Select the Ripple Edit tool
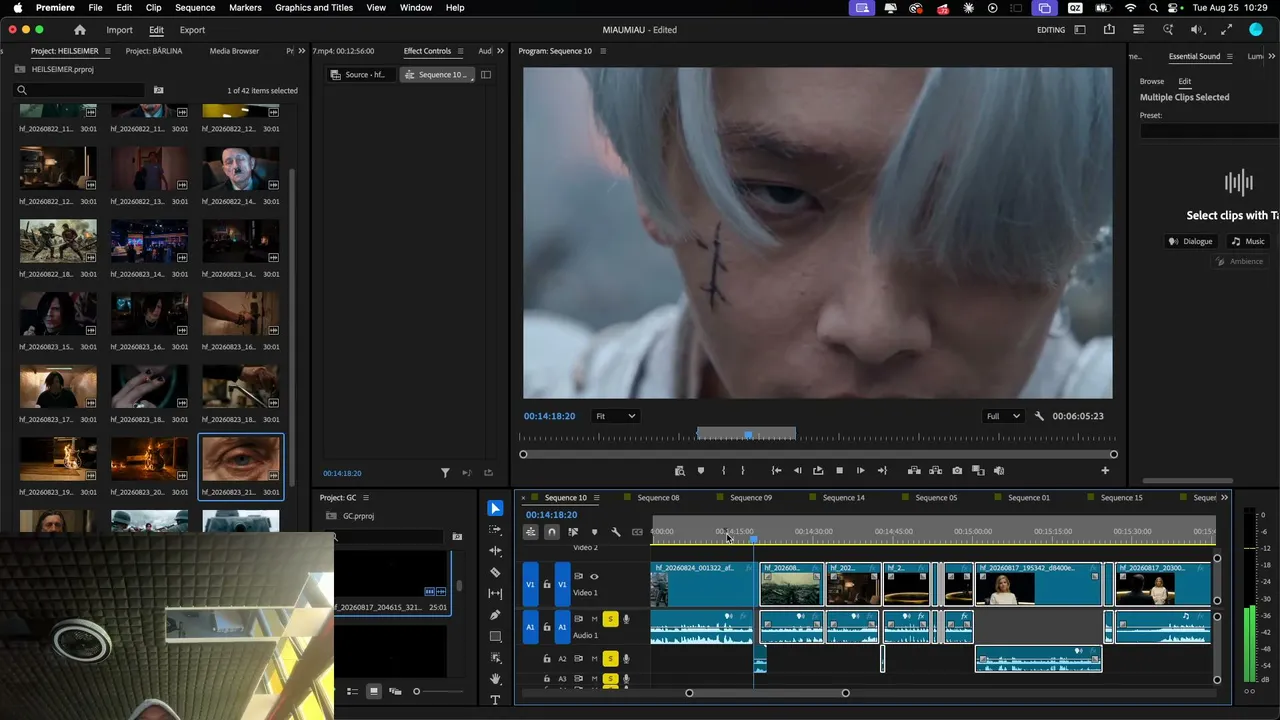 pyautogui.click(x=495, y=551)
